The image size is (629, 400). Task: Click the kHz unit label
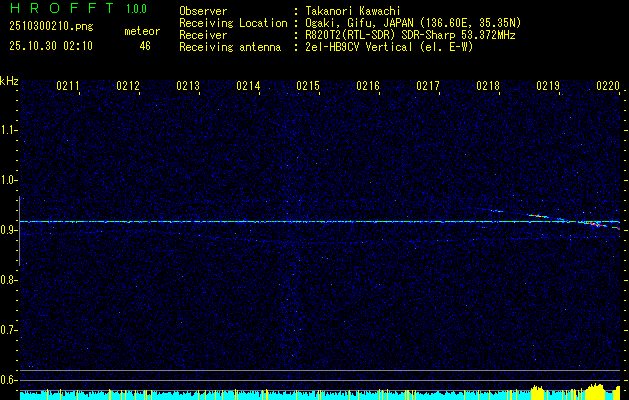click(9, 80)
